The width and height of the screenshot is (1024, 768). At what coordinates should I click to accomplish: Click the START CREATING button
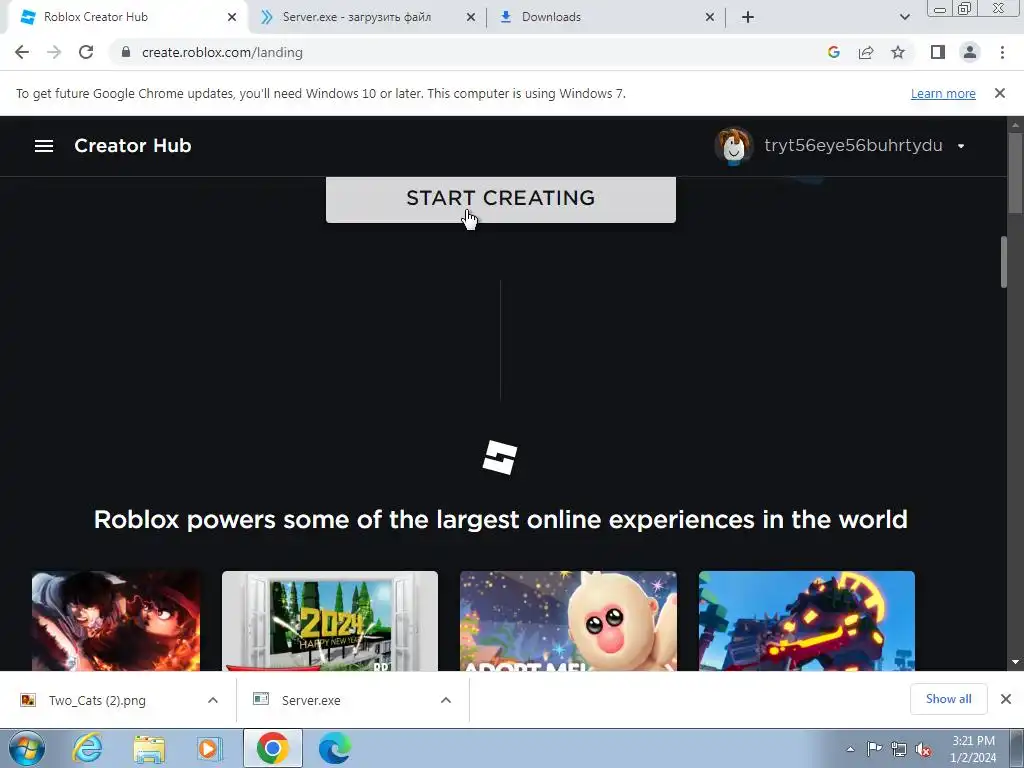pyautogui.click(x=500, y=199)
